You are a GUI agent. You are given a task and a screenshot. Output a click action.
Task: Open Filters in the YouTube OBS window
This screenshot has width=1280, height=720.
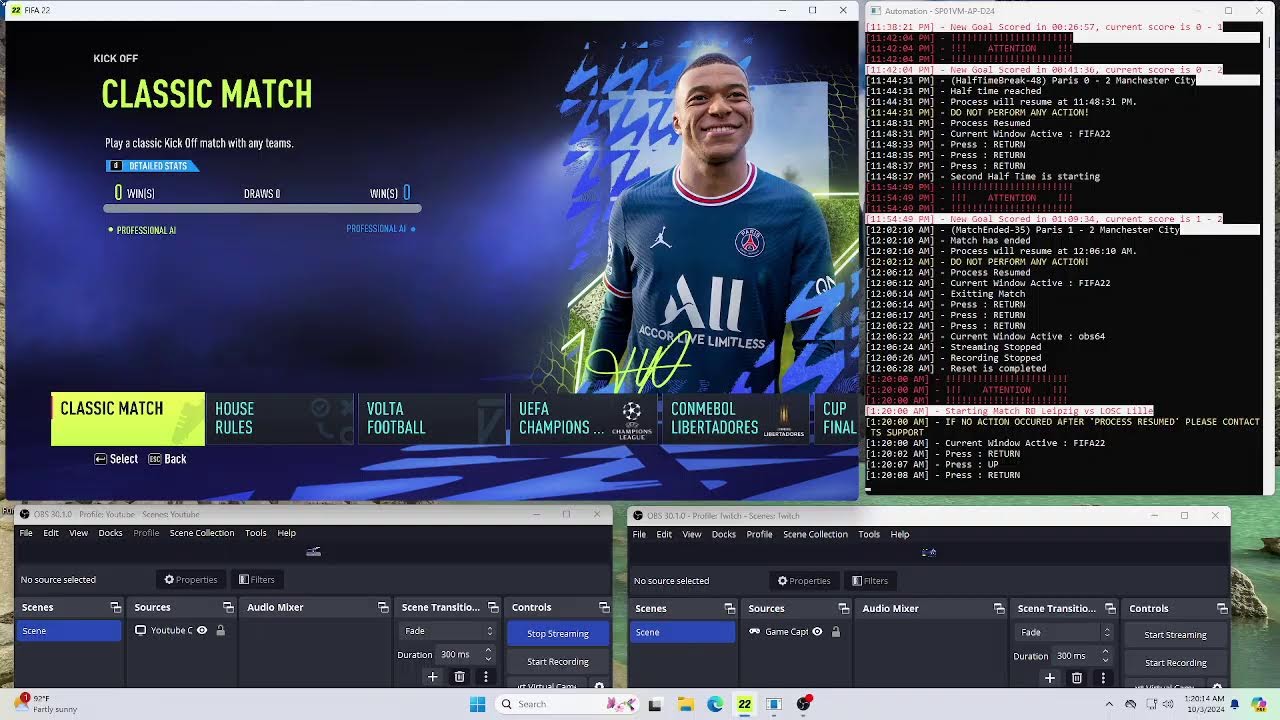(x=256, y=579)
